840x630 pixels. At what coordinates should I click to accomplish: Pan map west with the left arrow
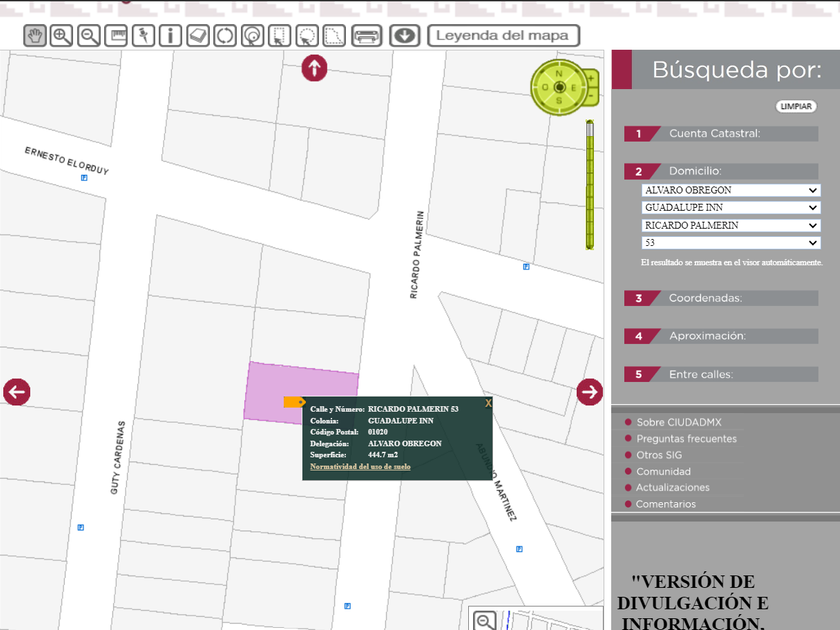coord(16,391)
